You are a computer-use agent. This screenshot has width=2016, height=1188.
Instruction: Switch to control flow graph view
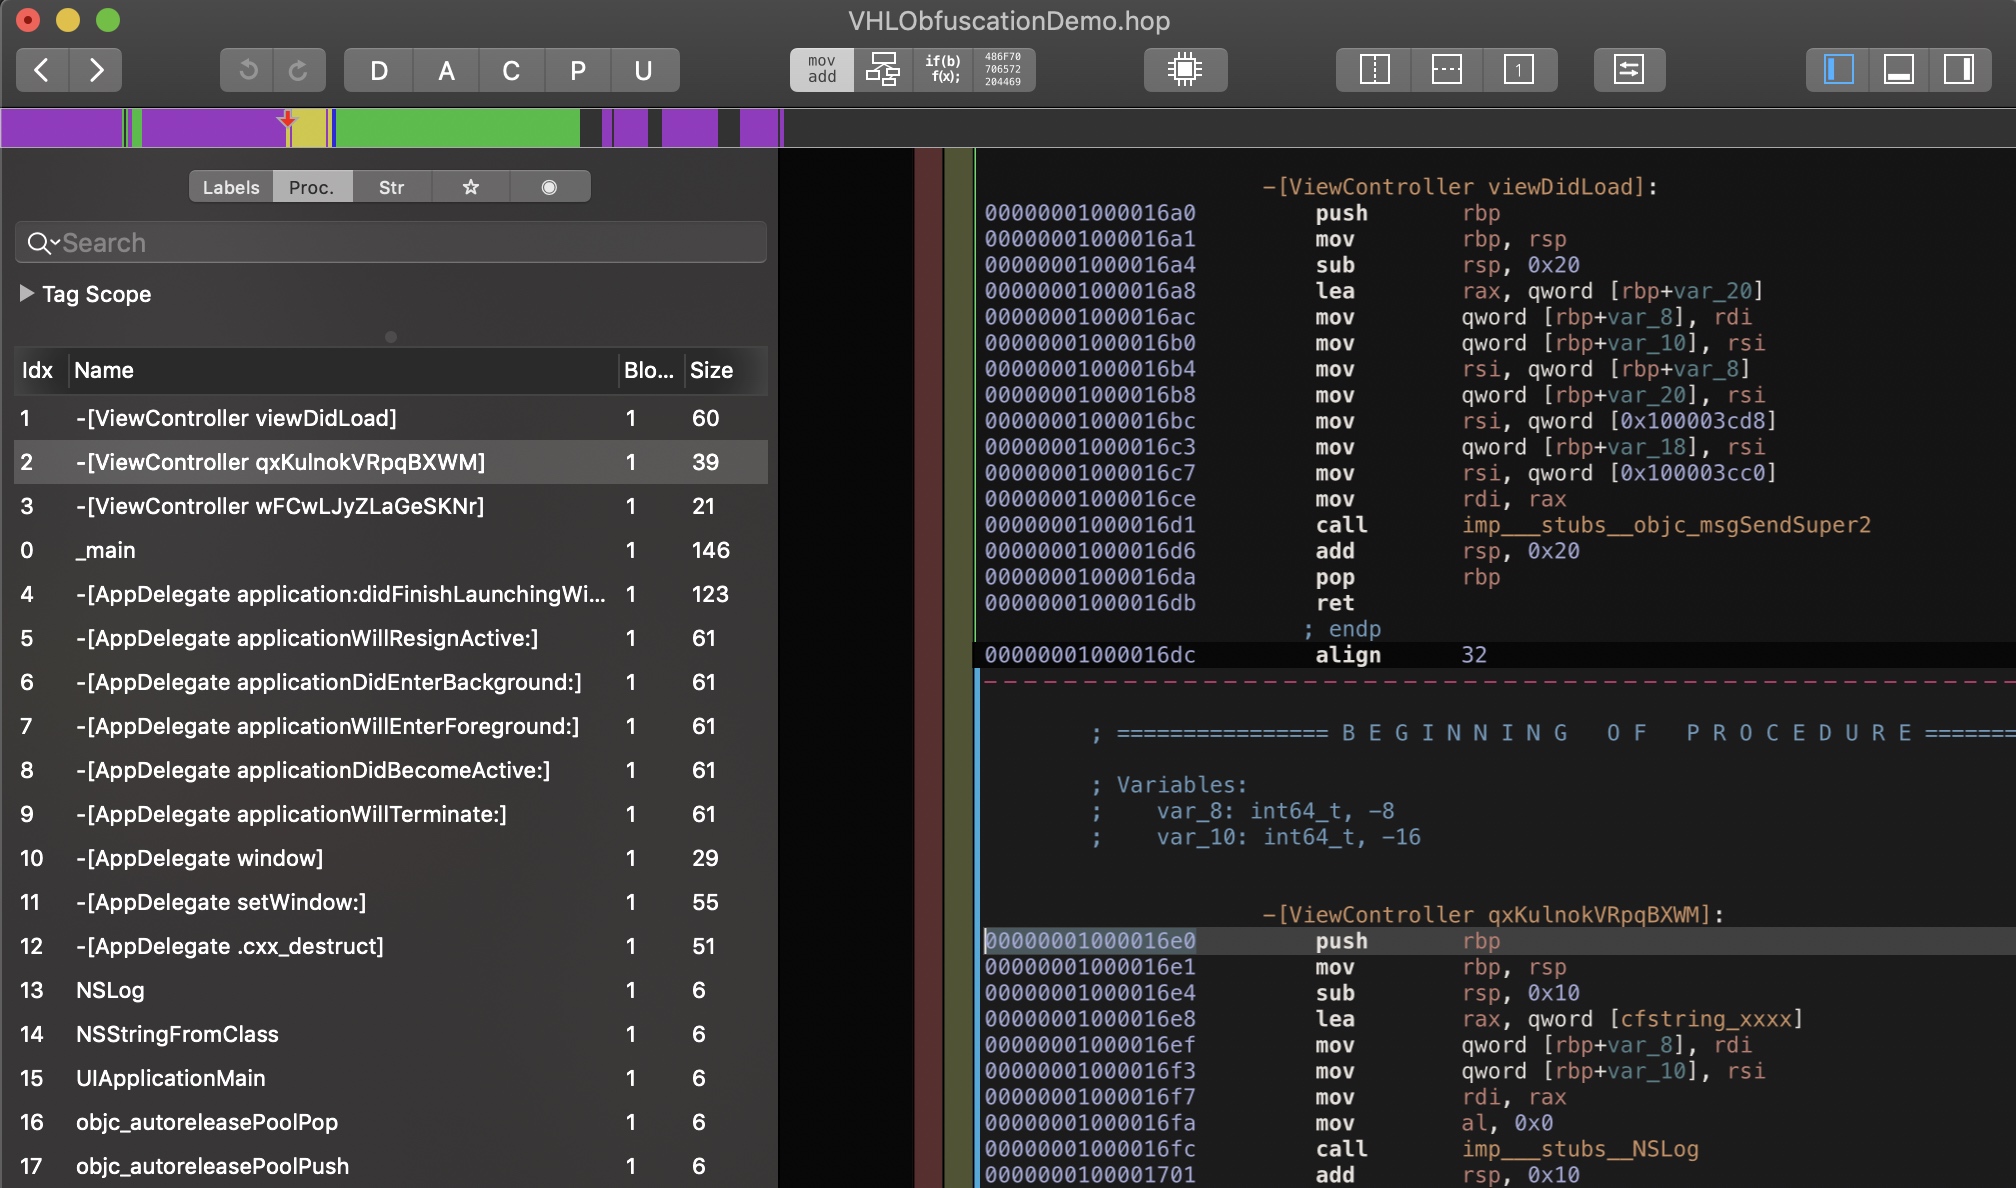click(x=883, y=70)
